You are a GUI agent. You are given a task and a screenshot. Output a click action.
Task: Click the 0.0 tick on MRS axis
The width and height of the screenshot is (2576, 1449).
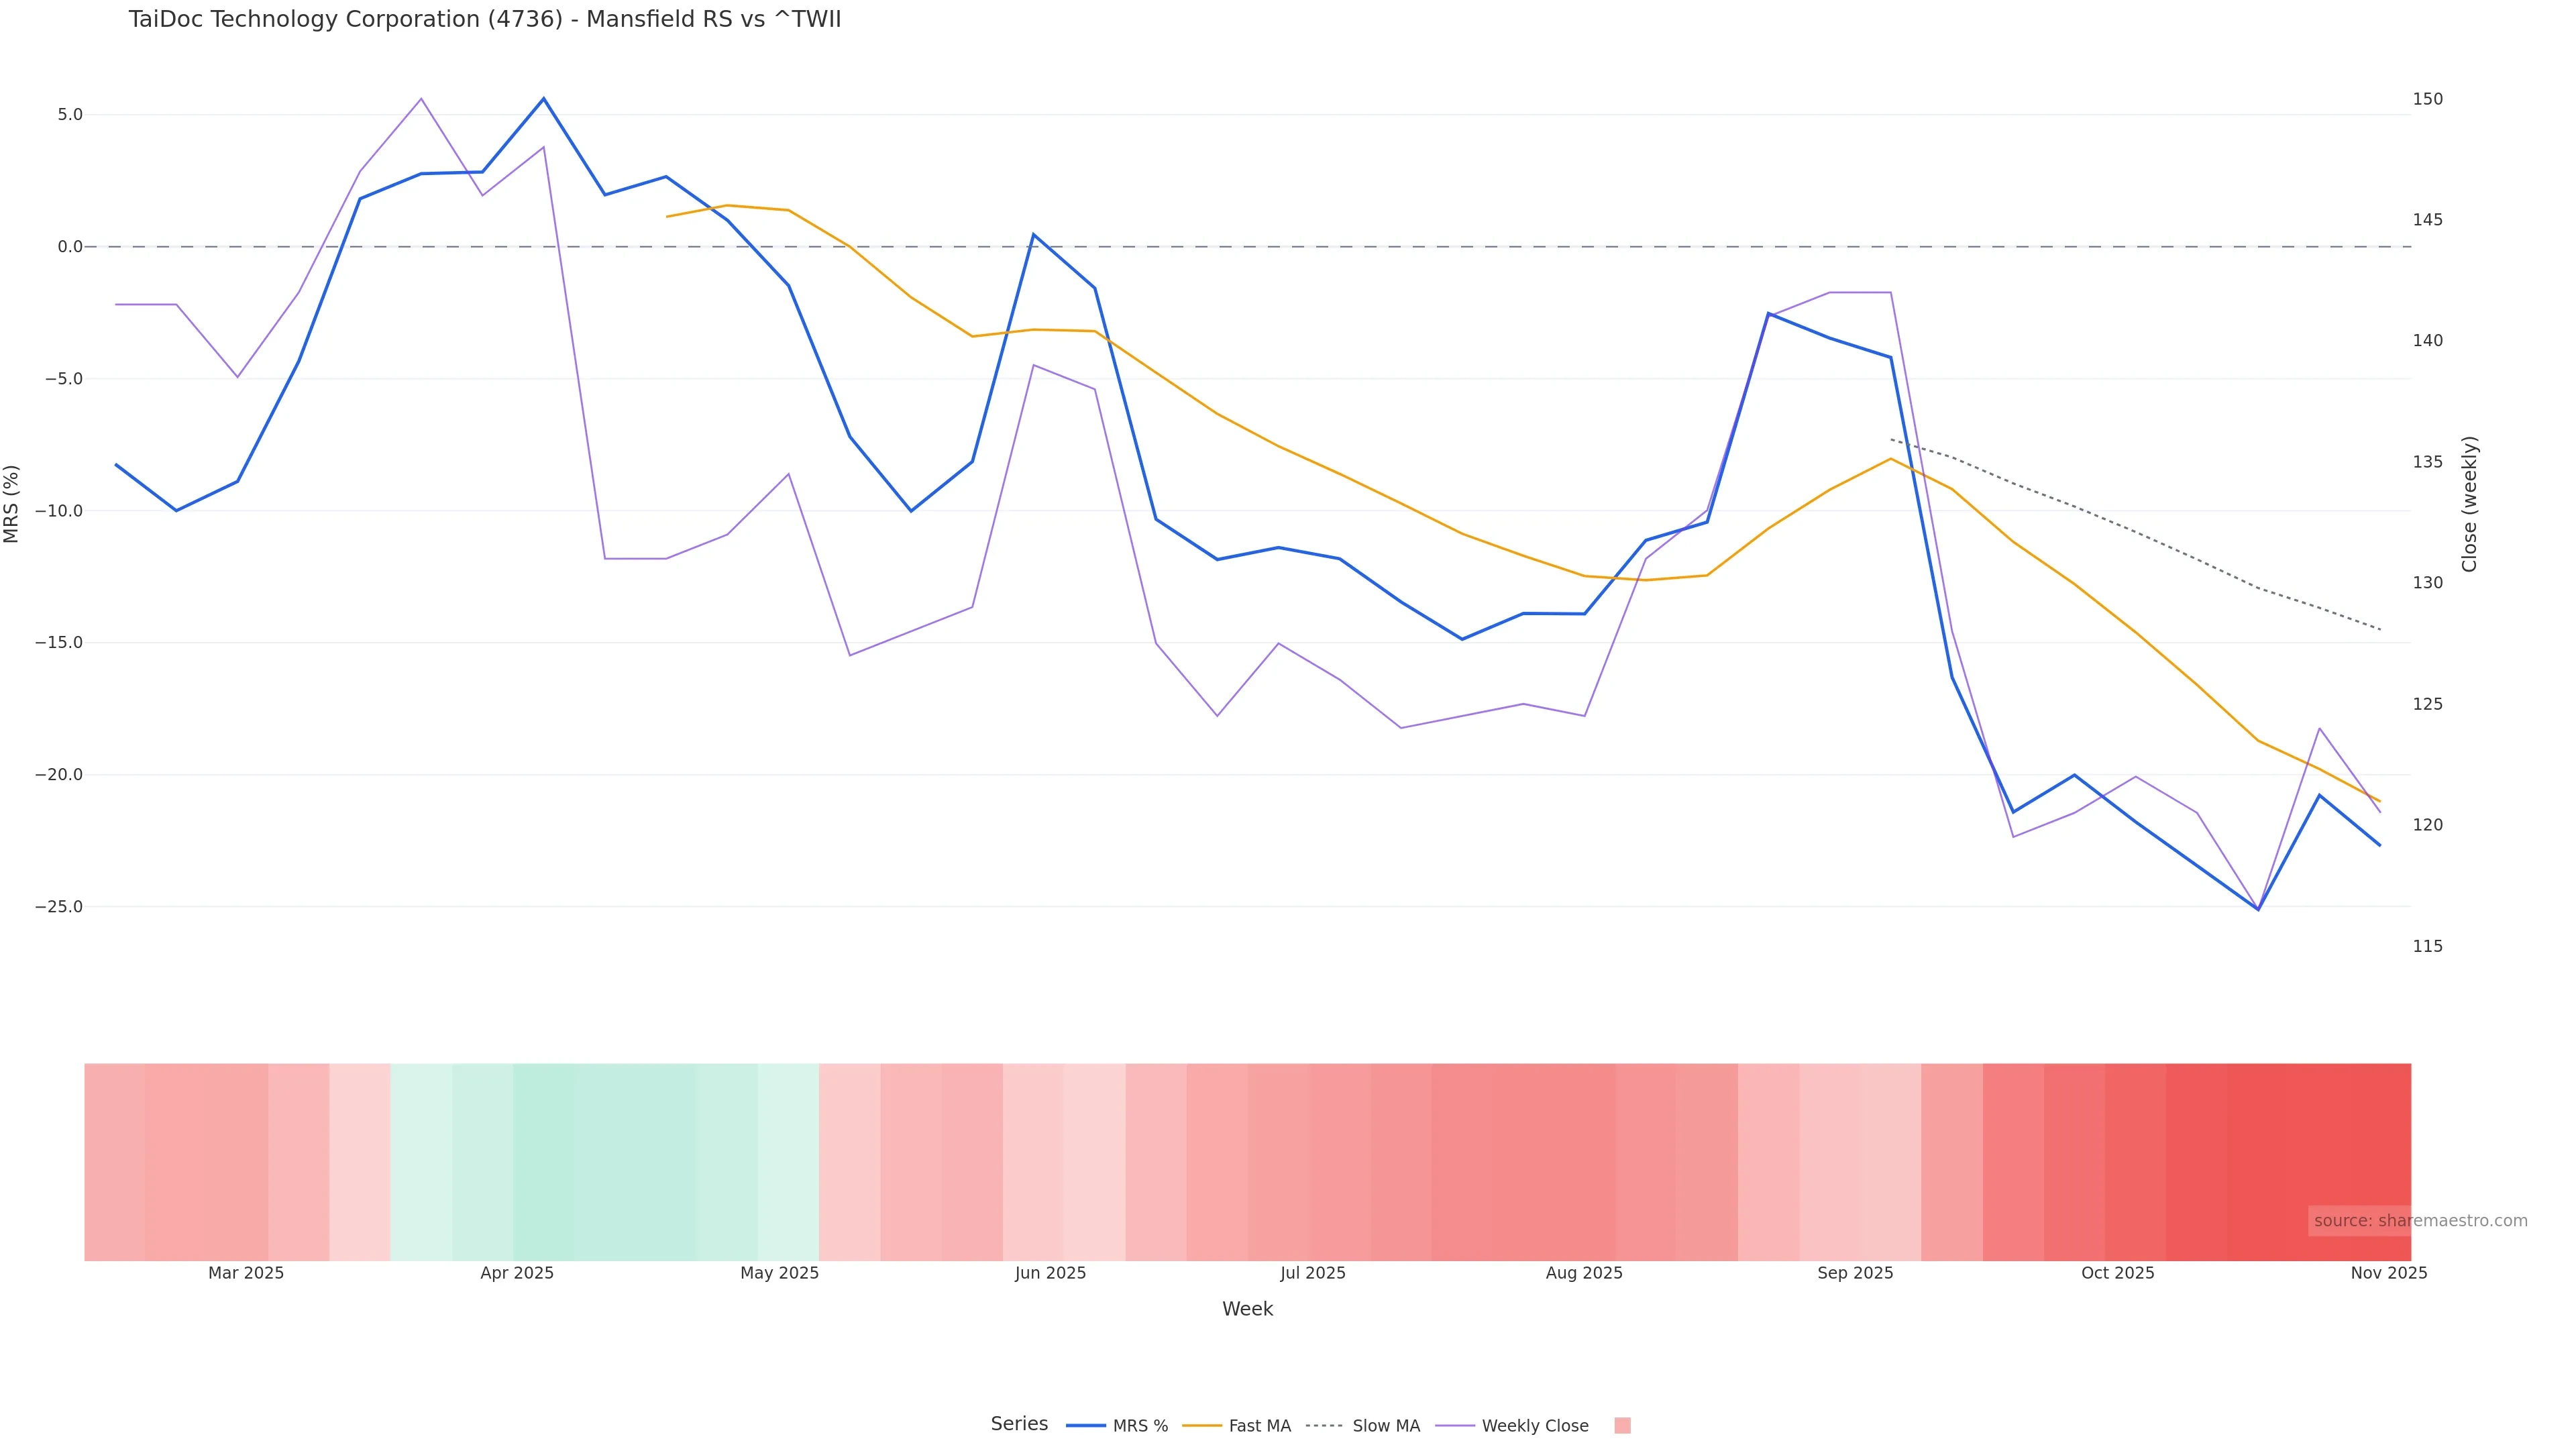(70, 247)
